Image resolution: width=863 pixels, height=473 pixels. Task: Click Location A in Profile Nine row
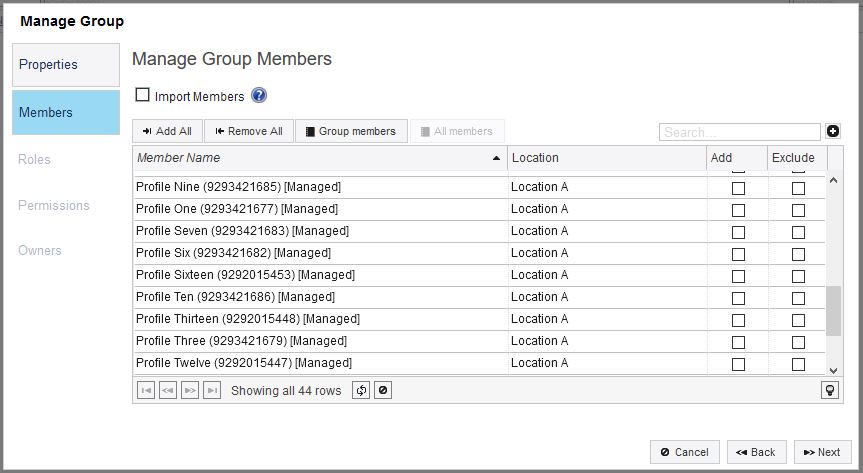pos(539,187)
